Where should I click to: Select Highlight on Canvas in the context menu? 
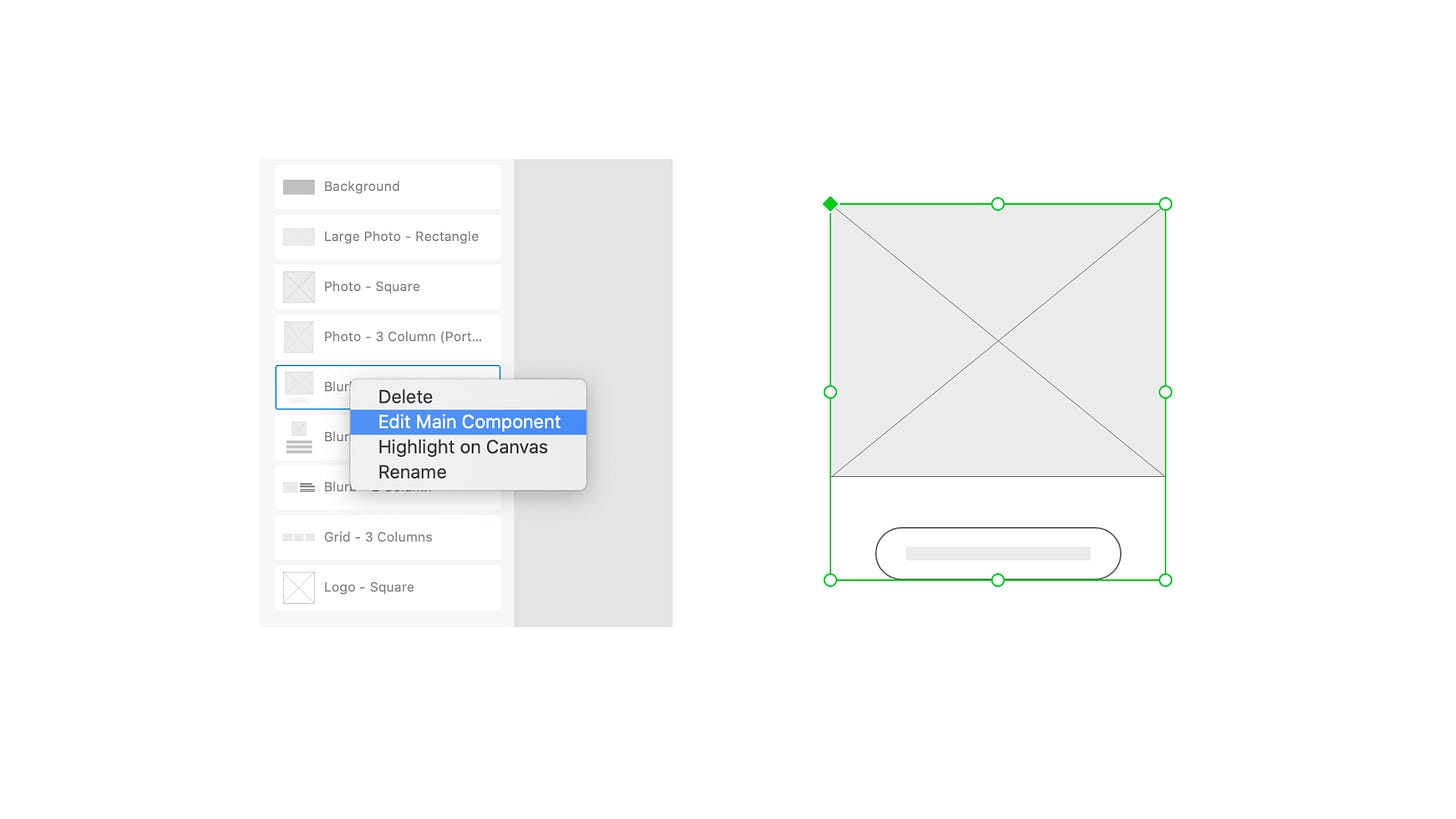(x=462, y=447)
